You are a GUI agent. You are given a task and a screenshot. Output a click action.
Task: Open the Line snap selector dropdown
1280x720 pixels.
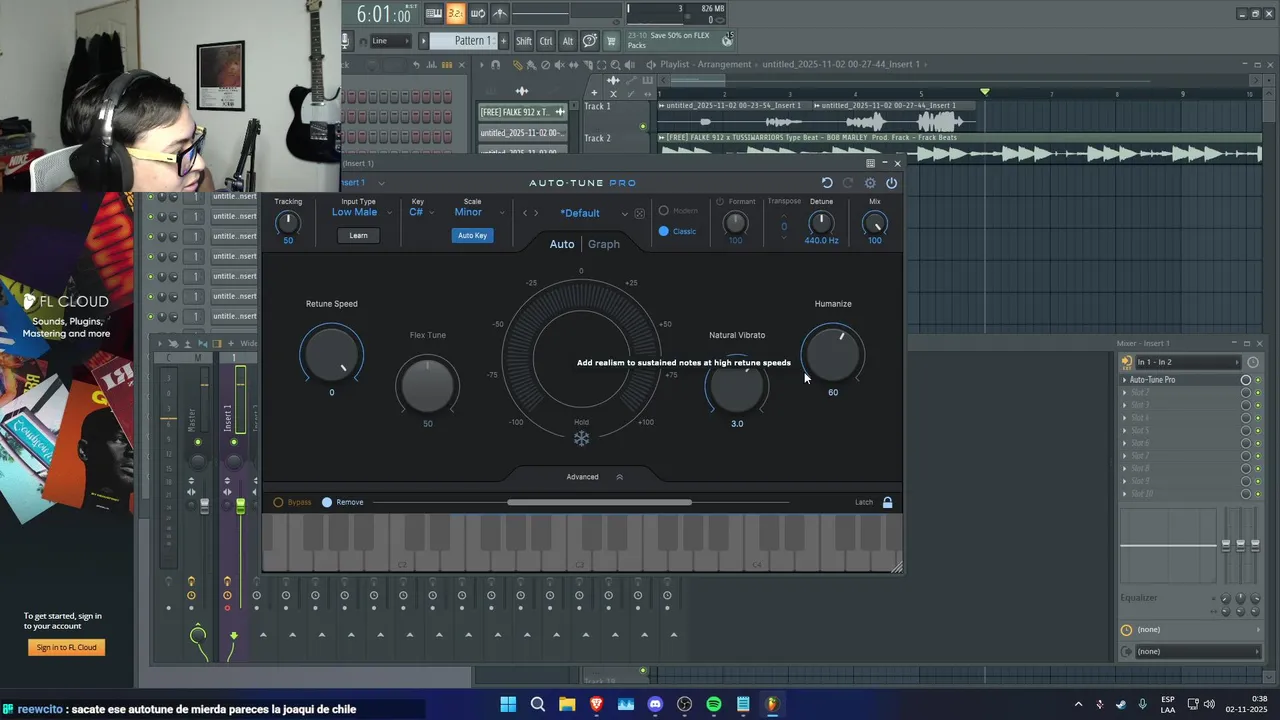coord(391,41)
